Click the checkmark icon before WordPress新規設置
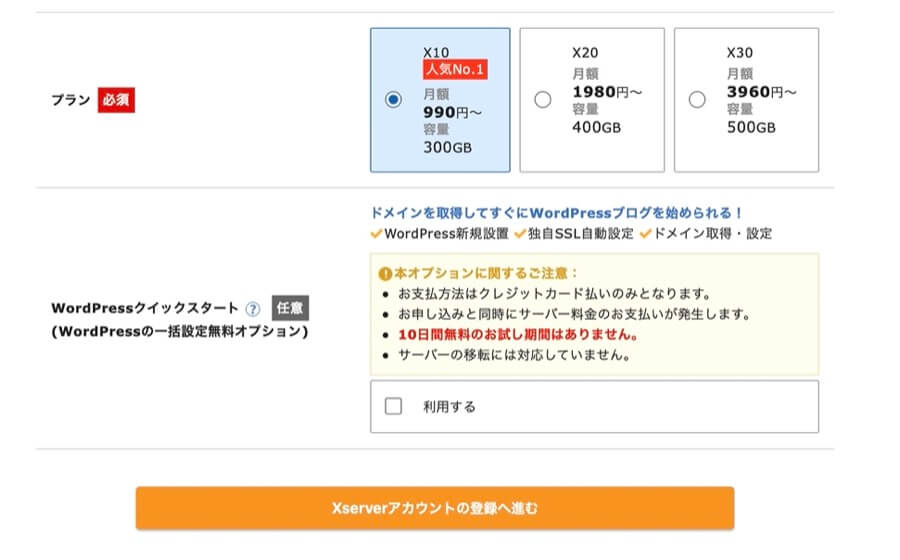Image resolution: width=900 pixels, height=560 pixels. pyautogui.click(x=376, y=234)
